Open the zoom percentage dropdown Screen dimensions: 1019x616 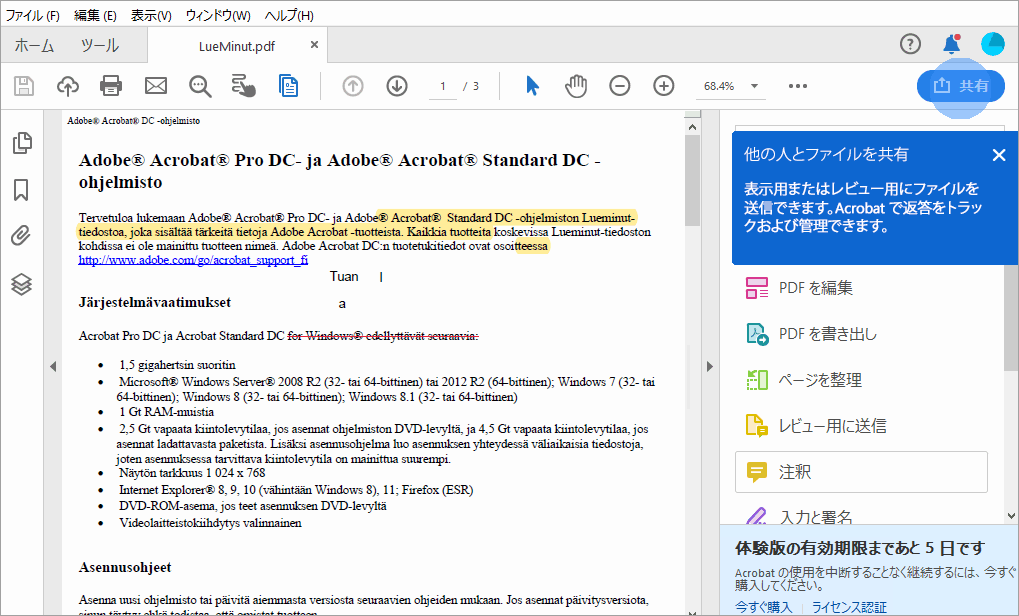pyautogui.click(x=755, y=86)
